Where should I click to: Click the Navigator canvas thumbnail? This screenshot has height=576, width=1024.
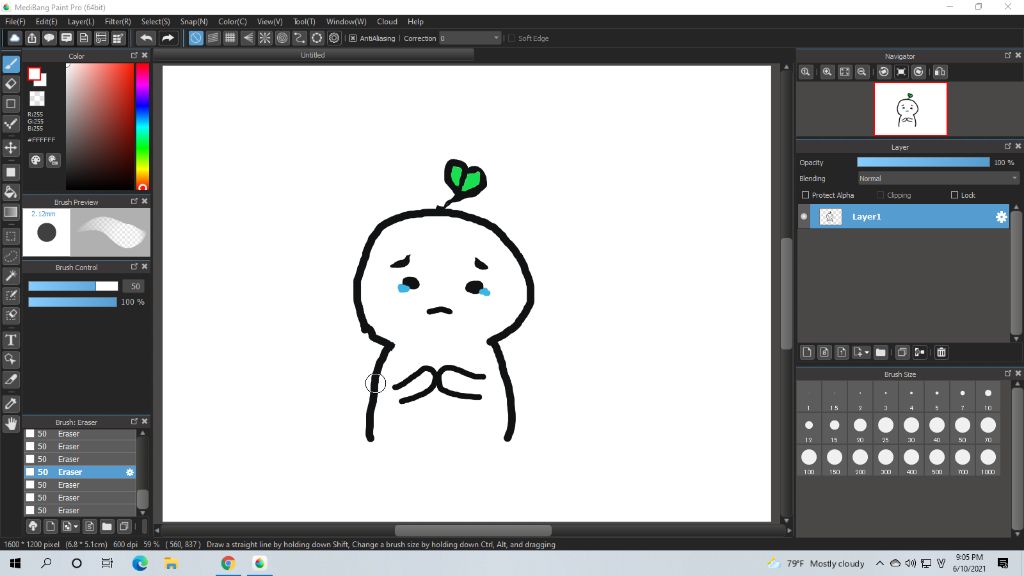click(x=910, y=109)
